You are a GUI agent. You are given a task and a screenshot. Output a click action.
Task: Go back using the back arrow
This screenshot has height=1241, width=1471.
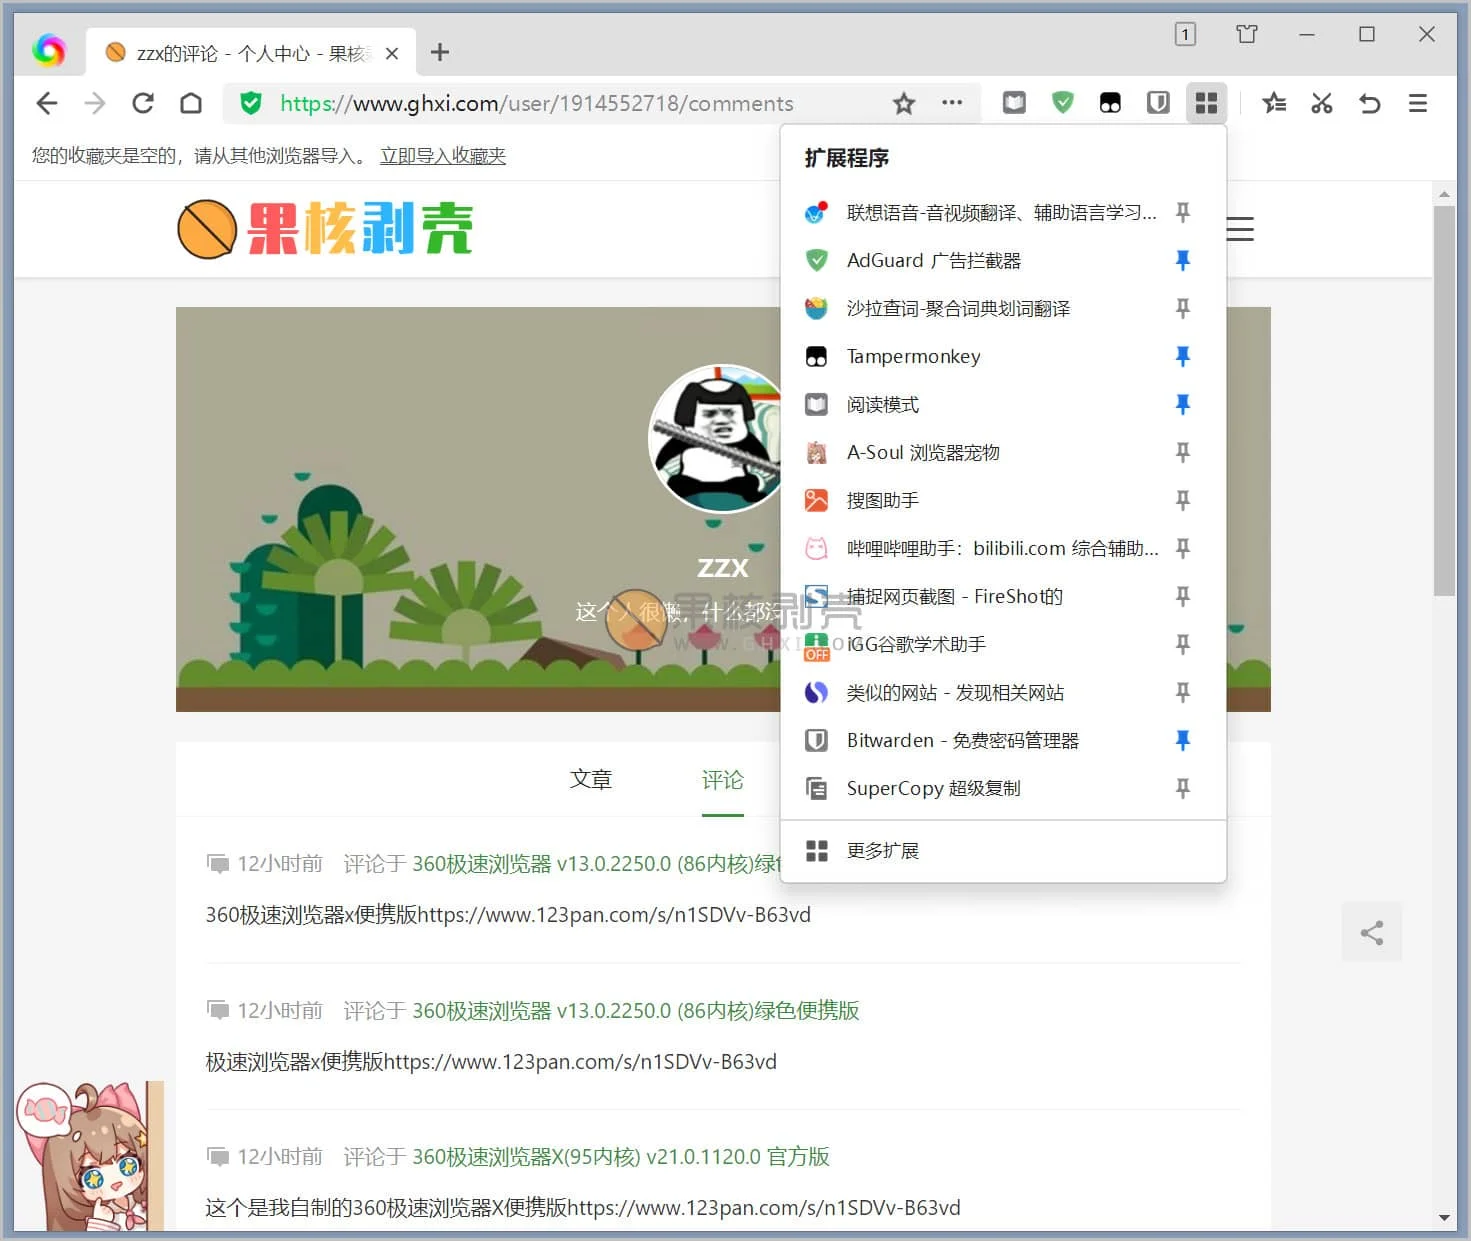tap(47, 103)
